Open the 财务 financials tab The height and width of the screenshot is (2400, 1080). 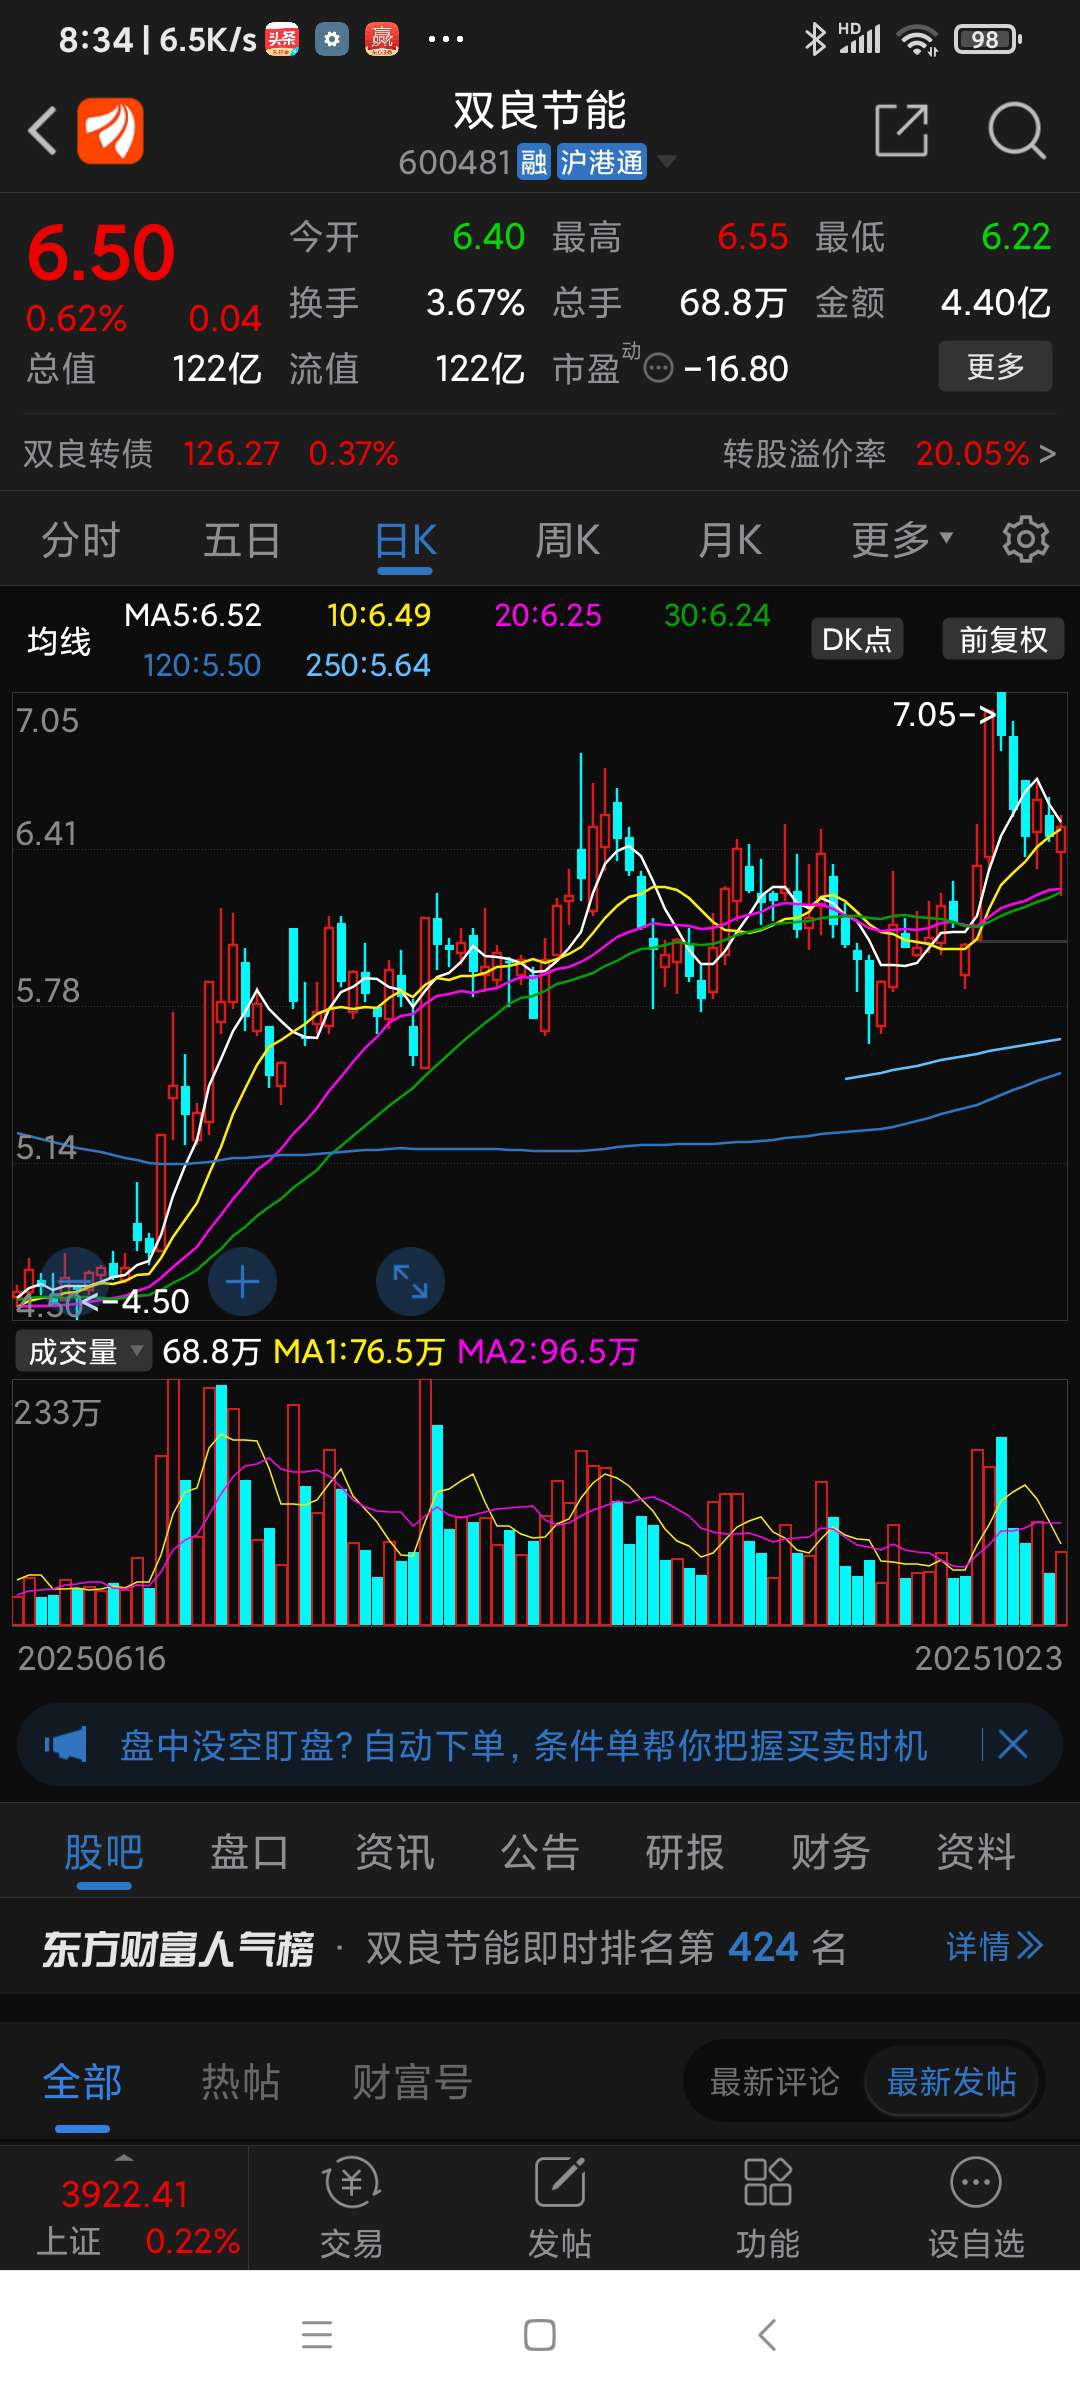click(830, 1852)
